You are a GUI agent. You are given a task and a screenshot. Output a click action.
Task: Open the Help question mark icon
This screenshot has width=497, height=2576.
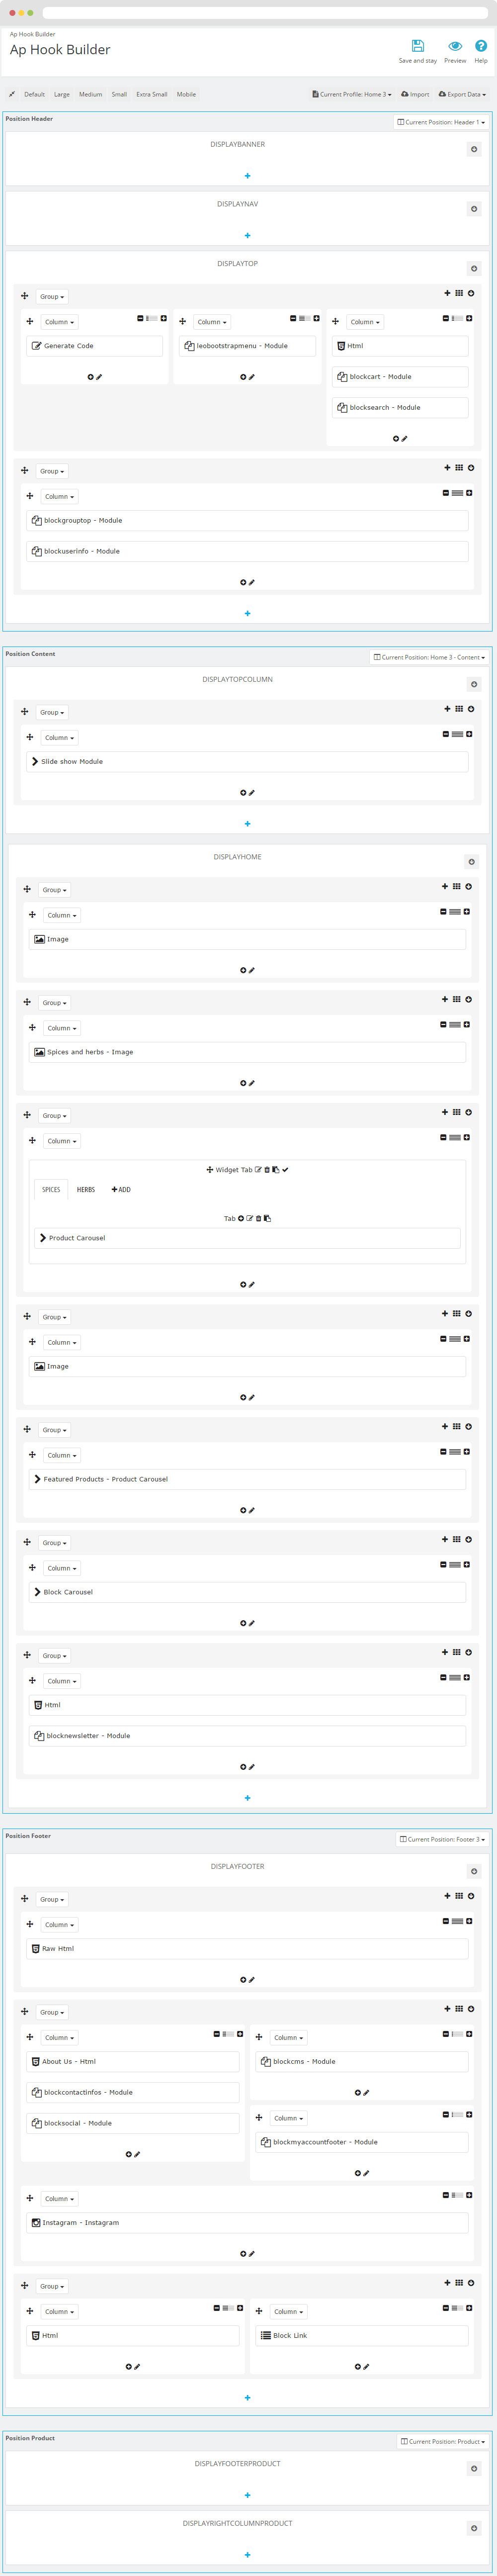[481, 46]
